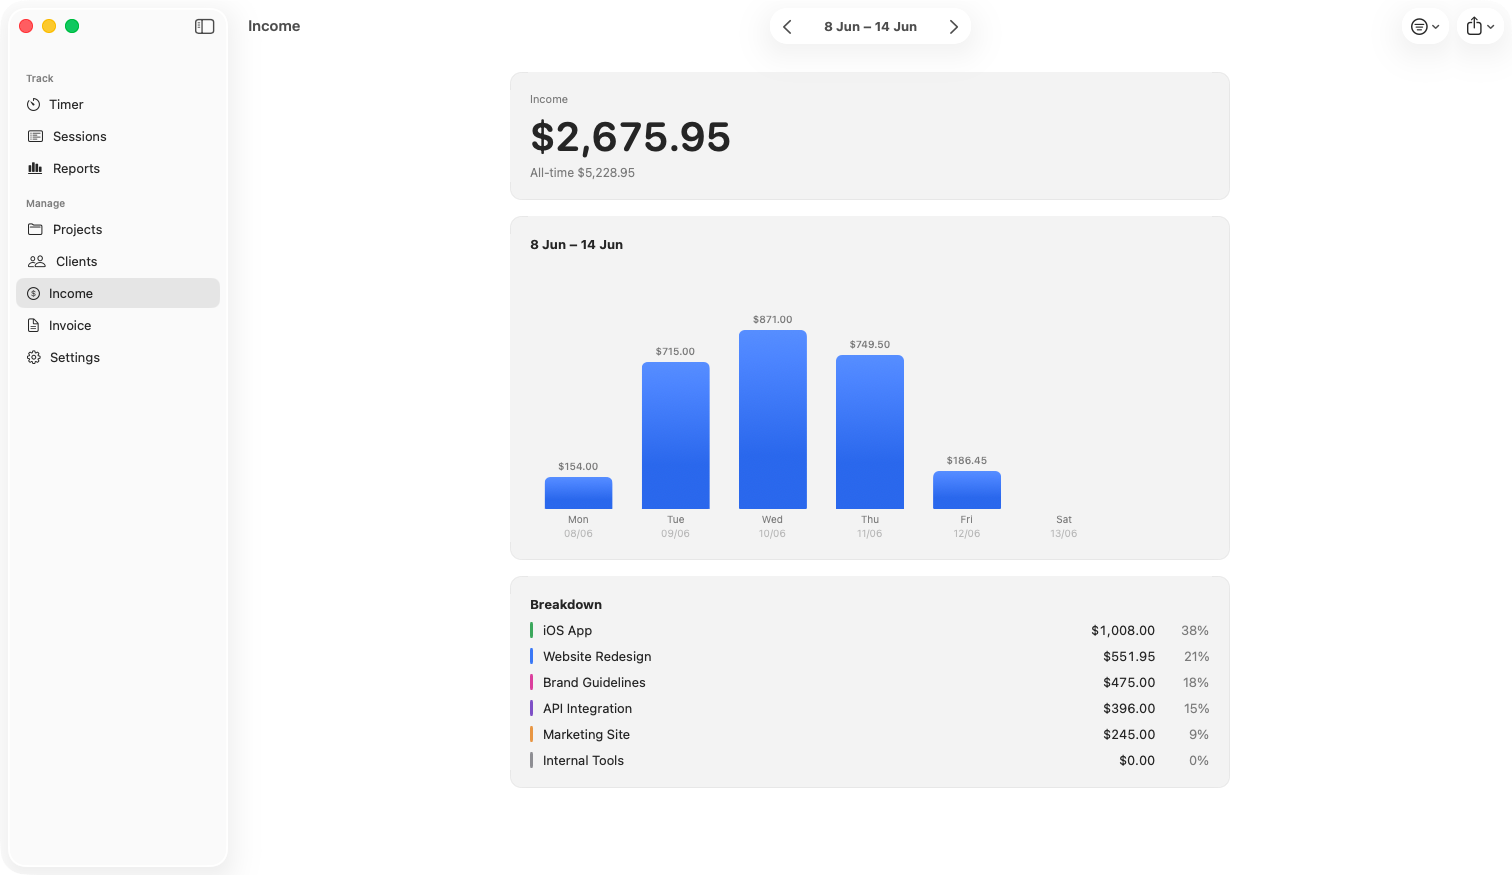Click the Monday $154.00 bar
This screenshot has height=875, width=1512.
pos(578,493)
